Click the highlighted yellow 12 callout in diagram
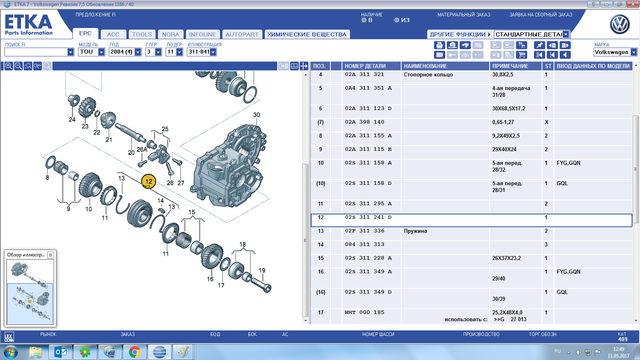The height and width of the screenshot is (360, 640). coord(149,181)
